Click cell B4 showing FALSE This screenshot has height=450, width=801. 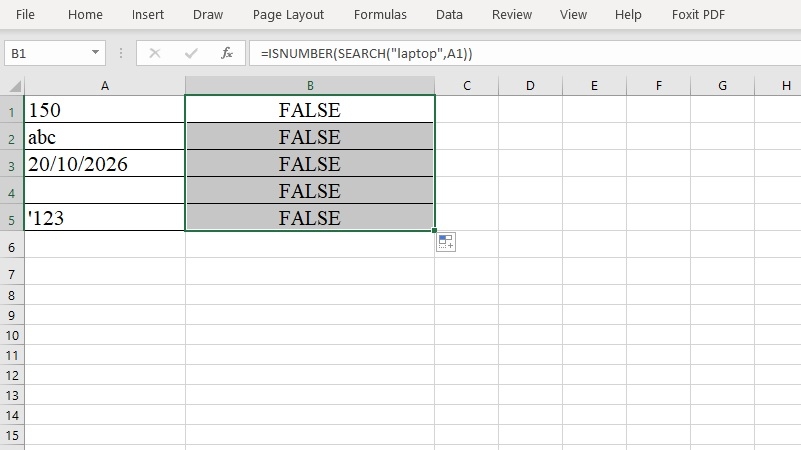310,191
